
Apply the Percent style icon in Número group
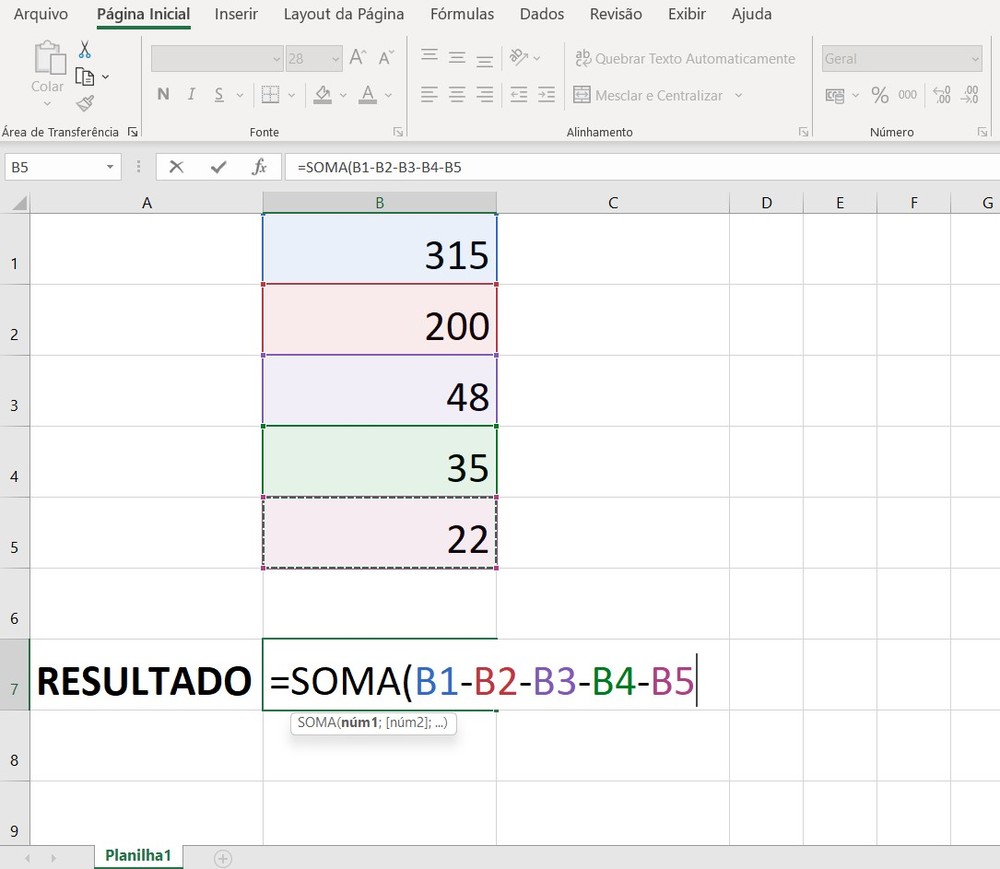(x=878, y=95)
